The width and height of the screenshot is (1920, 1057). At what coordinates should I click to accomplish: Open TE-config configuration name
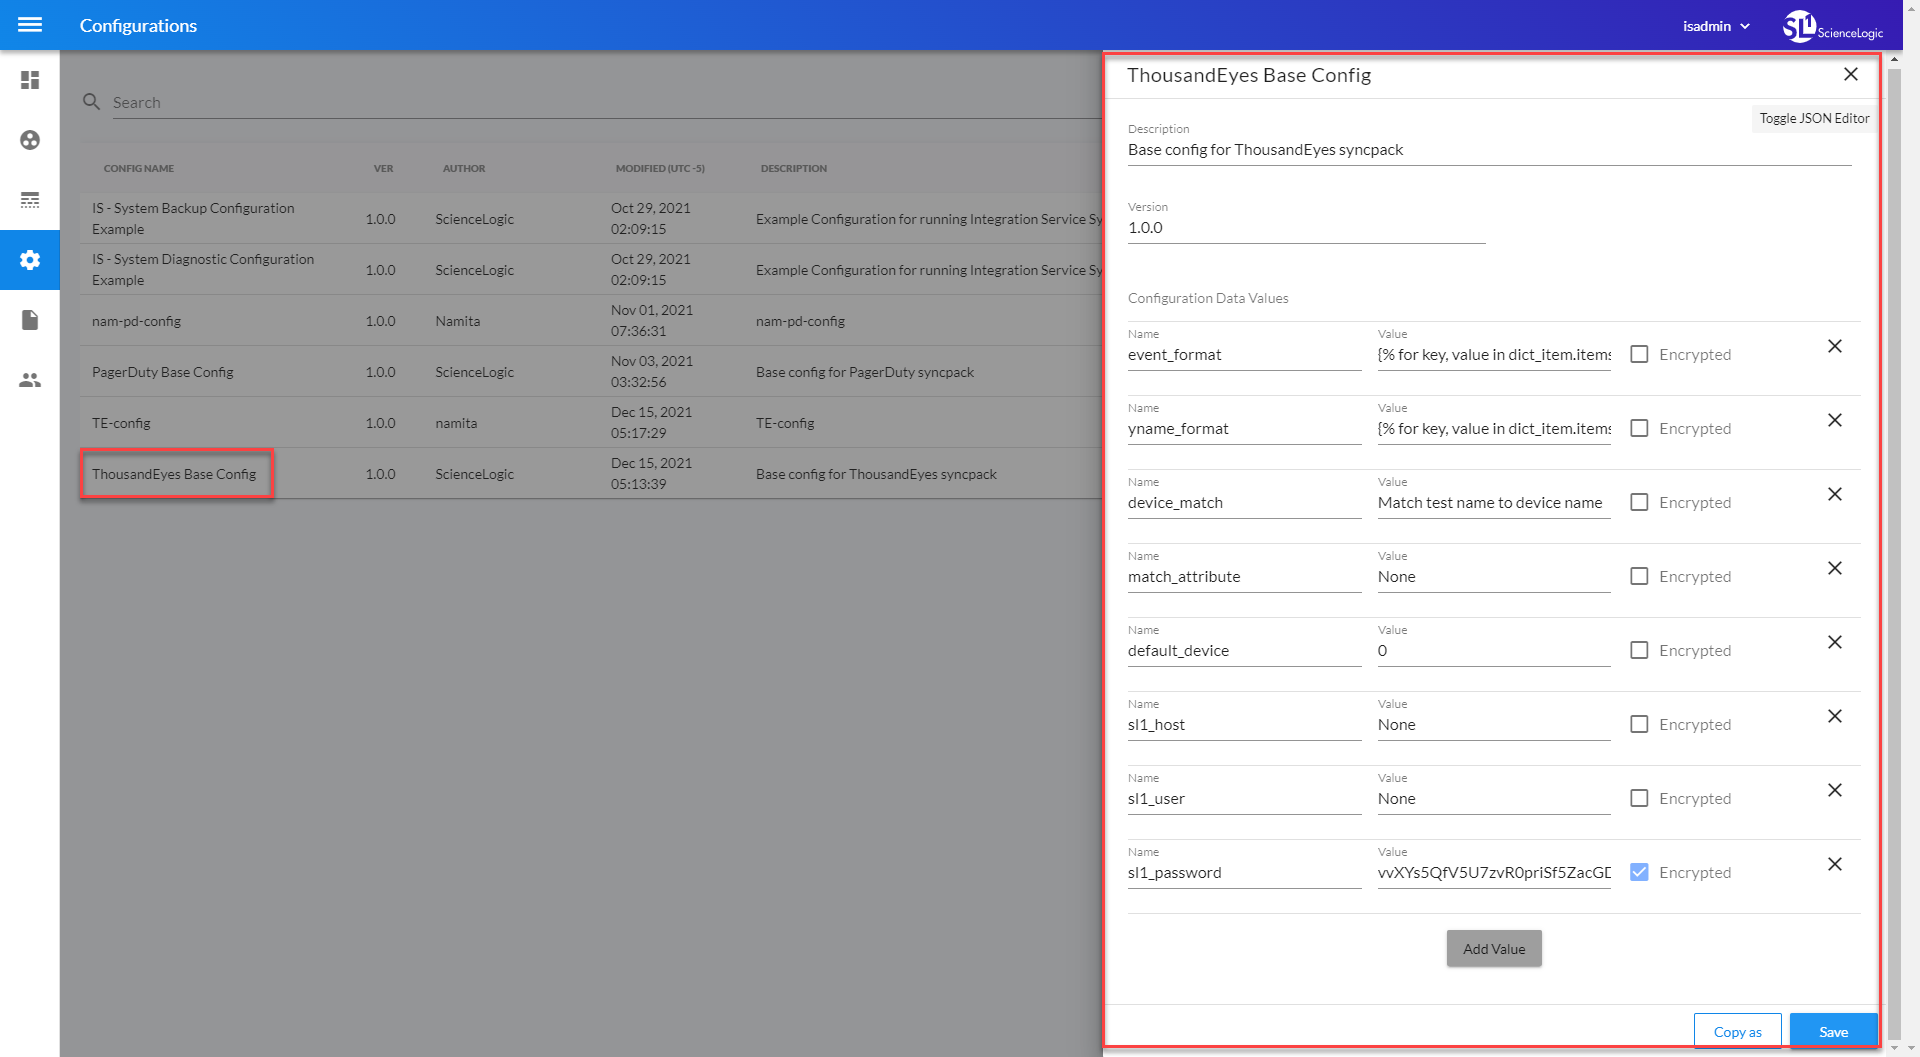[x=121, y=423]
